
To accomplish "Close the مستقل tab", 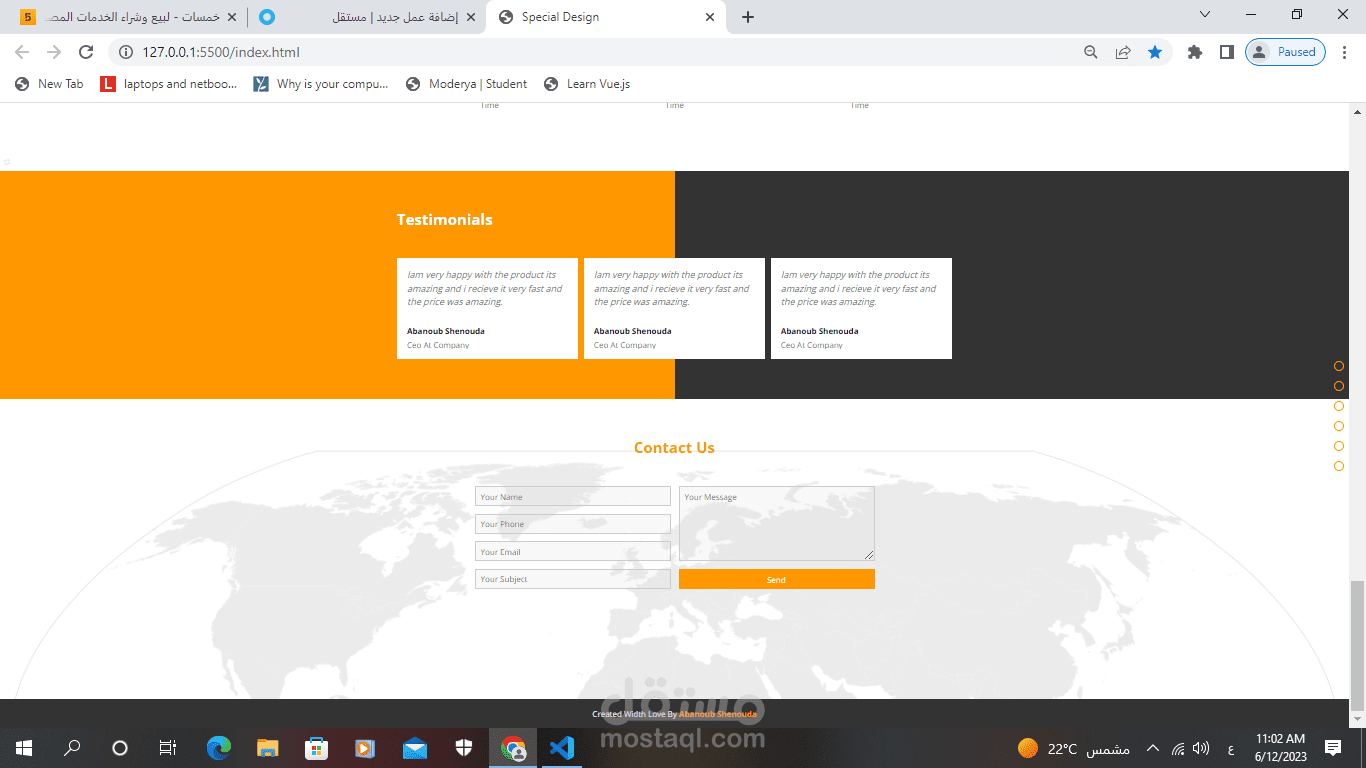I will point(471,17).
